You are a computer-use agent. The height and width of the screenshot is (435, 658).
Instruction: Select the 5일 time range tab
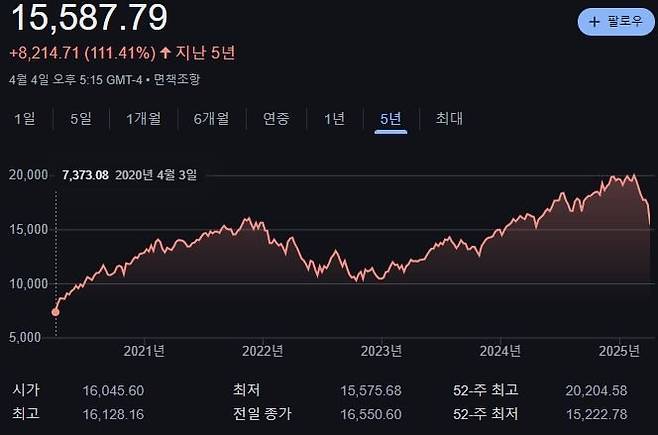[x=81, y=119]
